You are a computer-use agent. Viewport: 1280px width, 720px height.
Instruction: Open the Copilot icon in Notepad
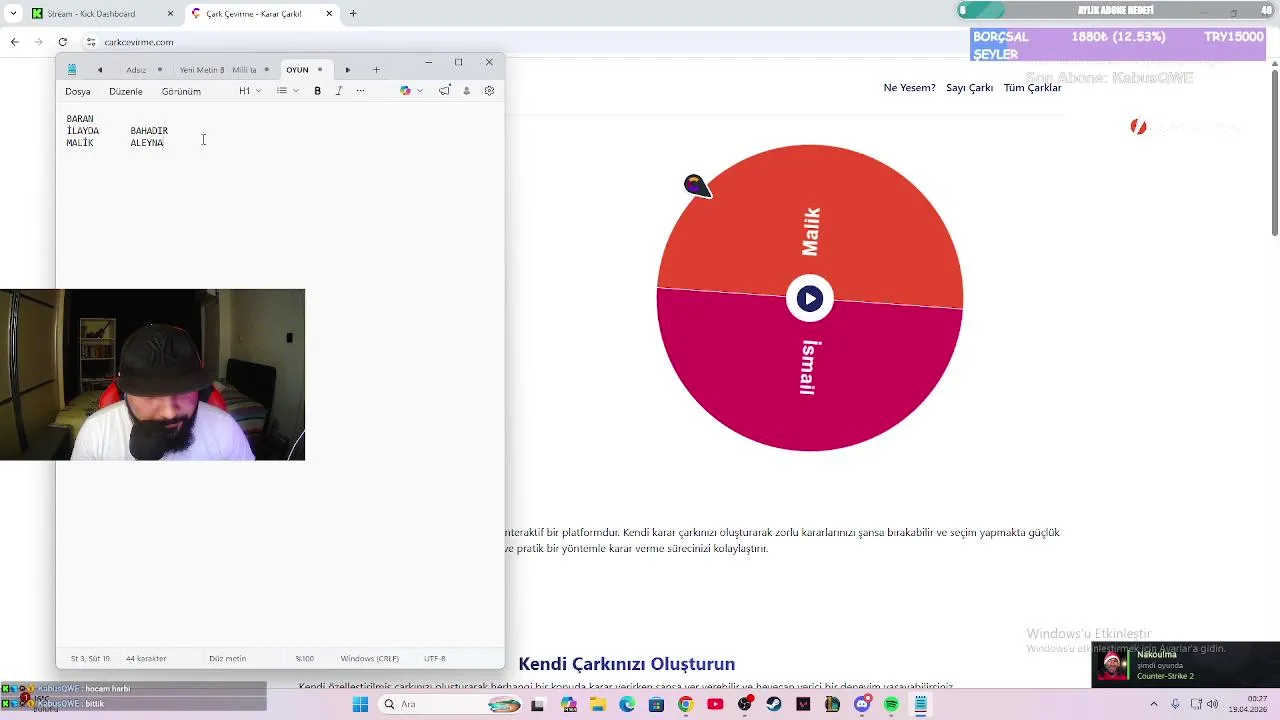(405, 91)
